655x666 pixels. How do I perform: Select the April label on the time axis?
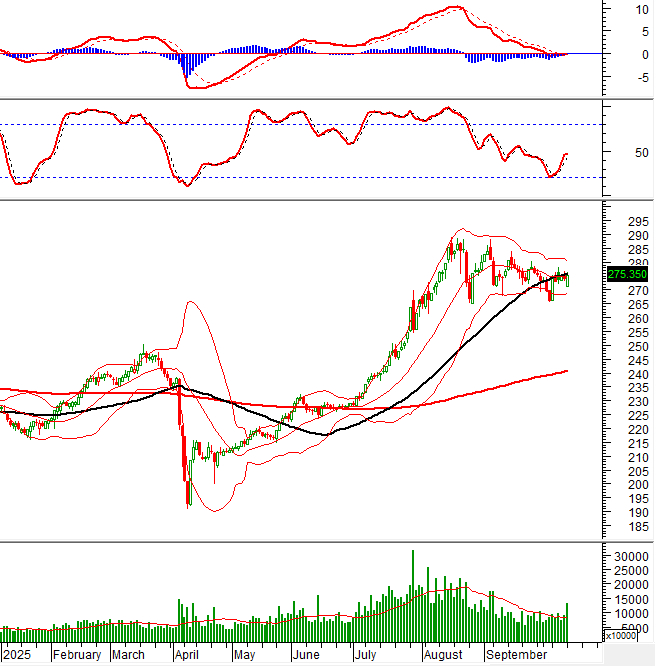click(187, 655)
